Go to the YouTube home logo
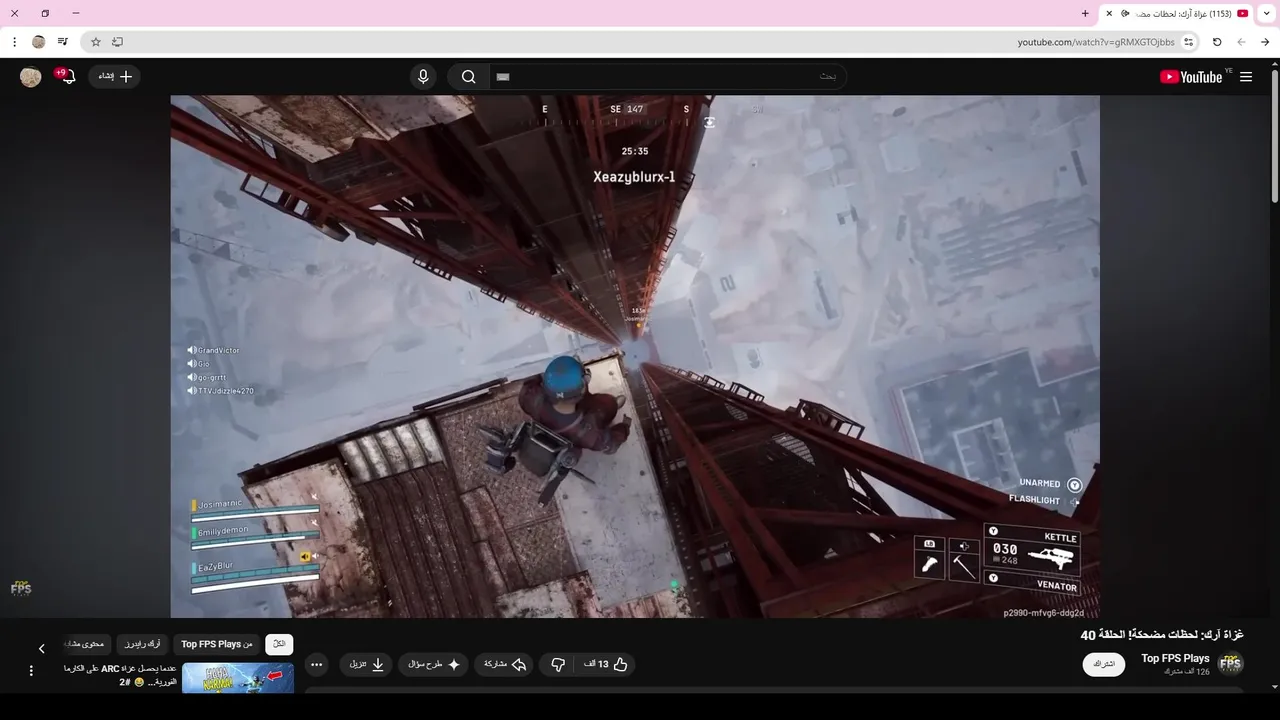Image resolution: width=1280 pixels, height=720 pixels. [x=1191, y=77]
